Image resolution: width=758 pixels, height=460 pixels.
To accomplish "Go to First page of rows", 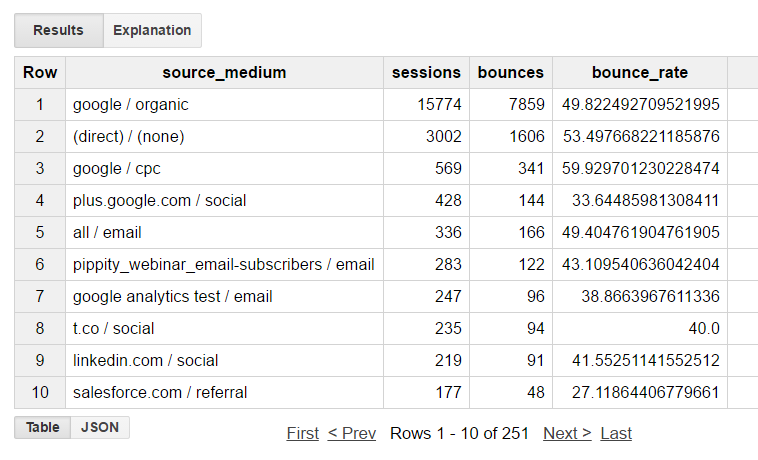I will 303,433.
